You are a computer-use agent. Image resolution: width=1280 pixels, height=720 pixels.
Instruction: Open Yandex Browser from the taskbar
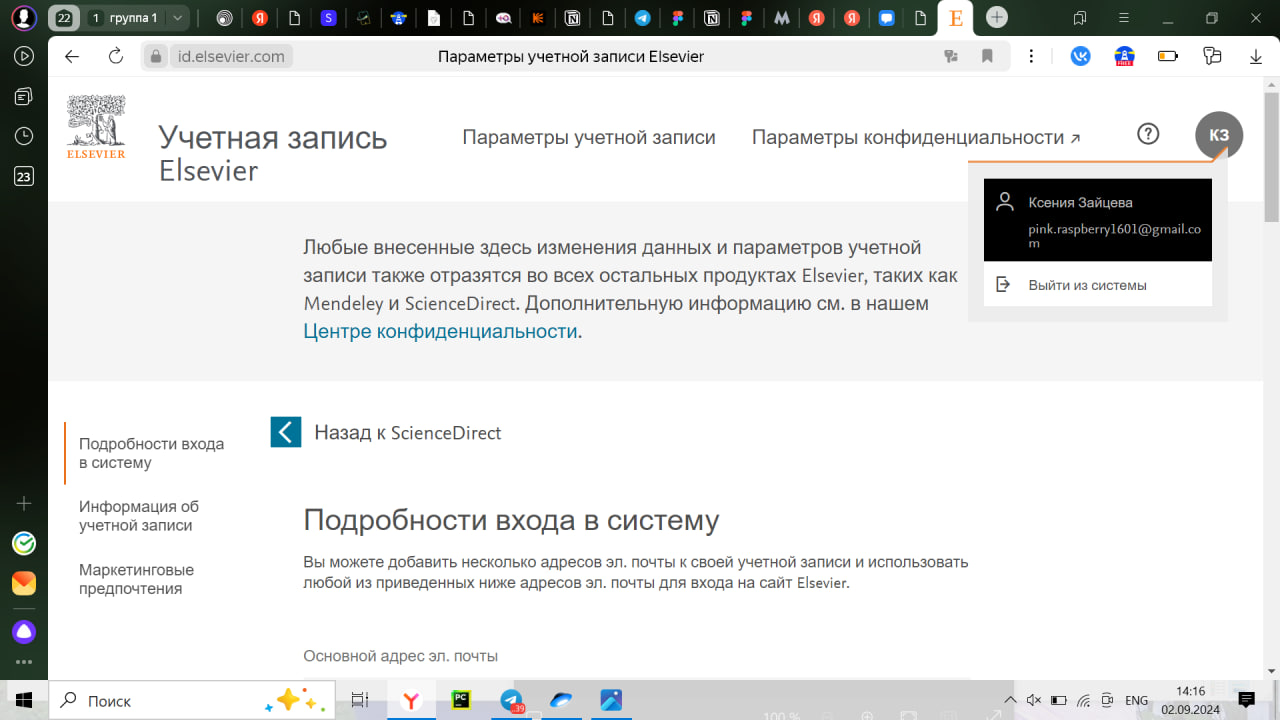[x=411, y=700]
